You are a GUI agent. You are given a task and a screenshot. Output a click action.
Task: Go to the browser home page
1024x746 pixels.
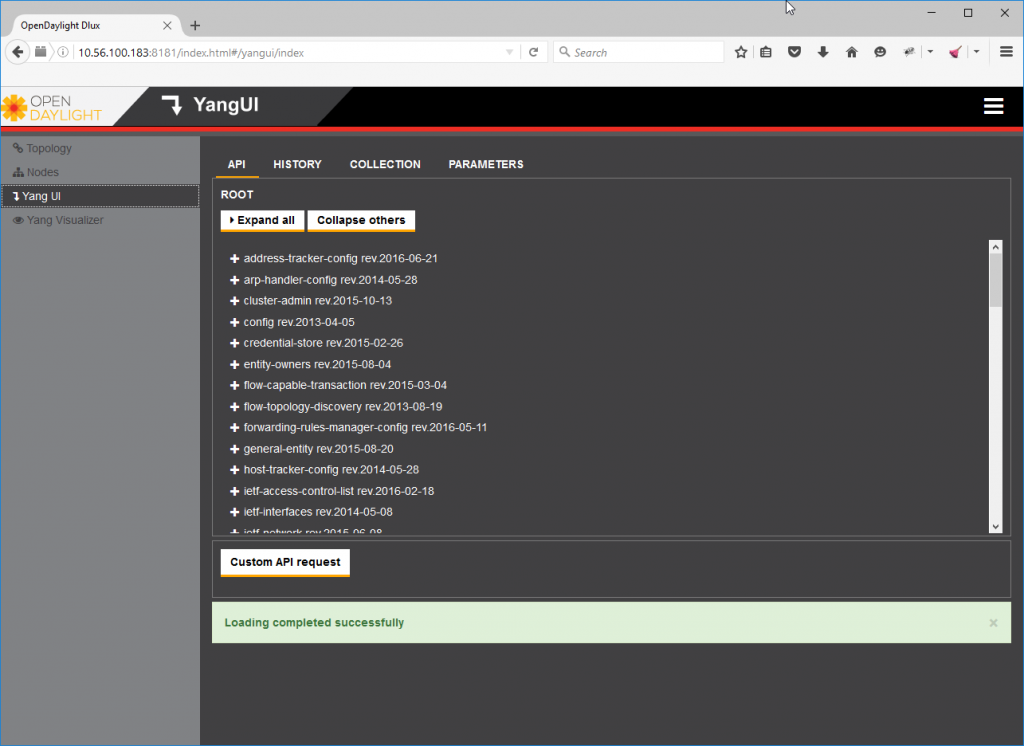851,51
